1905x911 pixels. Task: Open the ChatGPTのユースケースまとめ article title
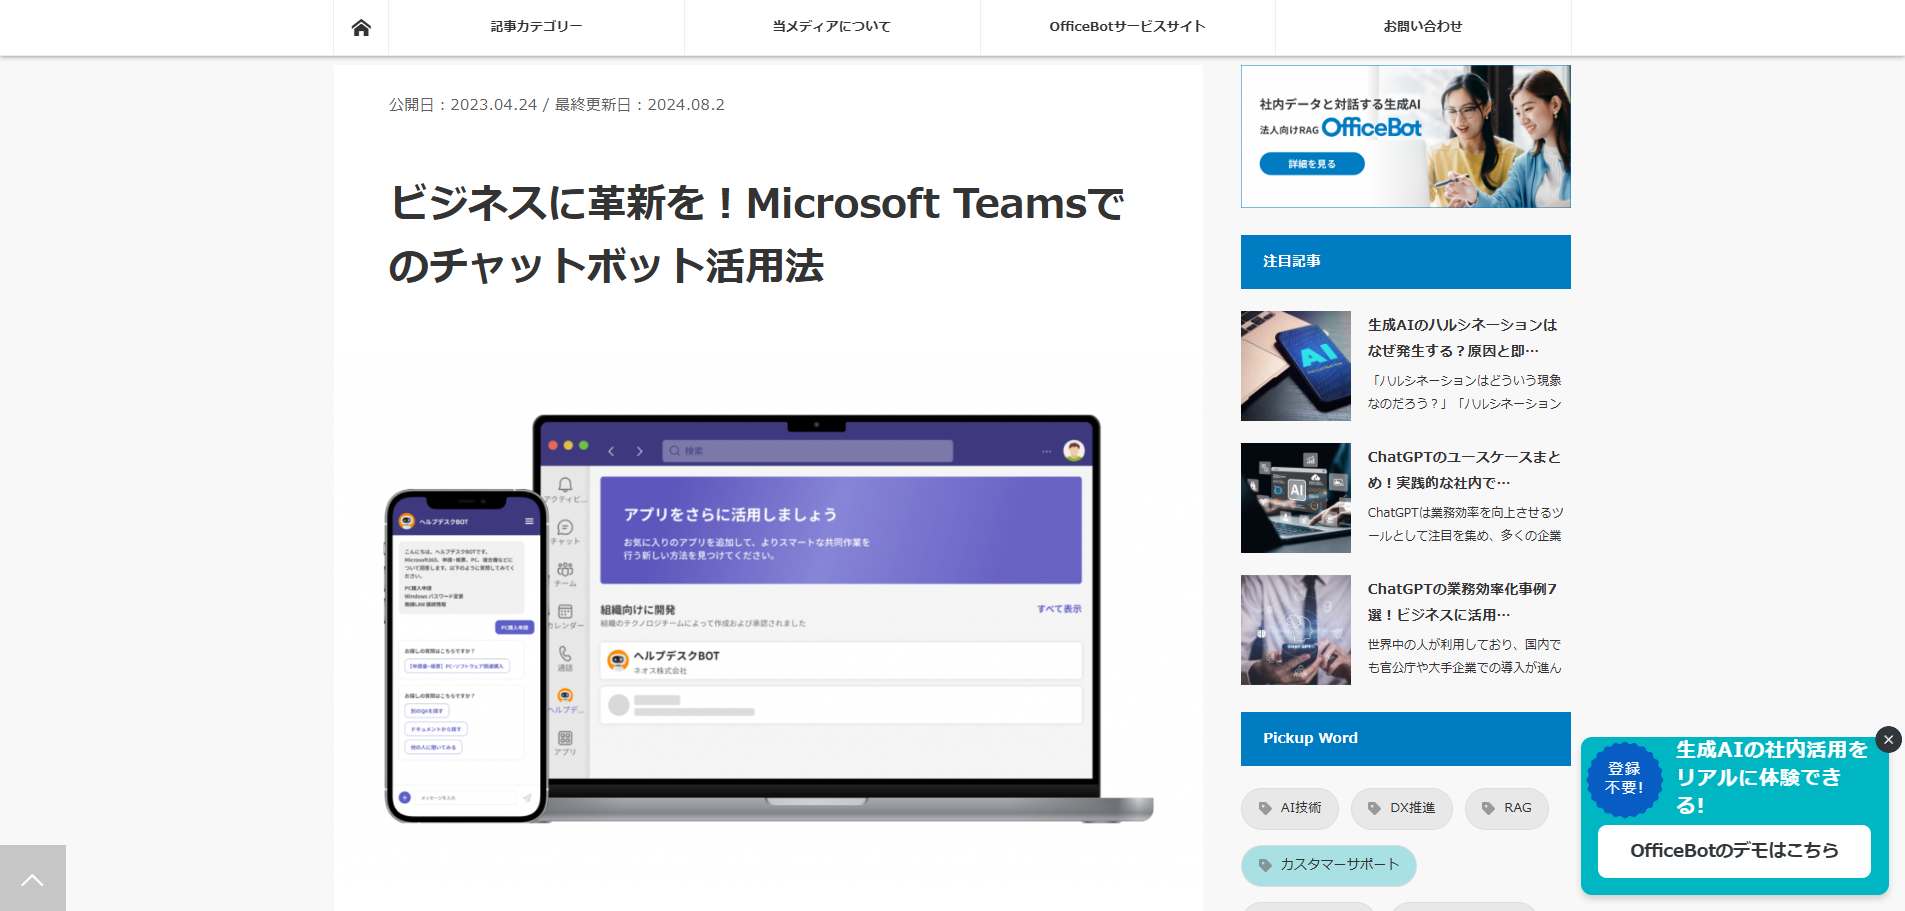pyautogui.click(x=1464, y=470)
